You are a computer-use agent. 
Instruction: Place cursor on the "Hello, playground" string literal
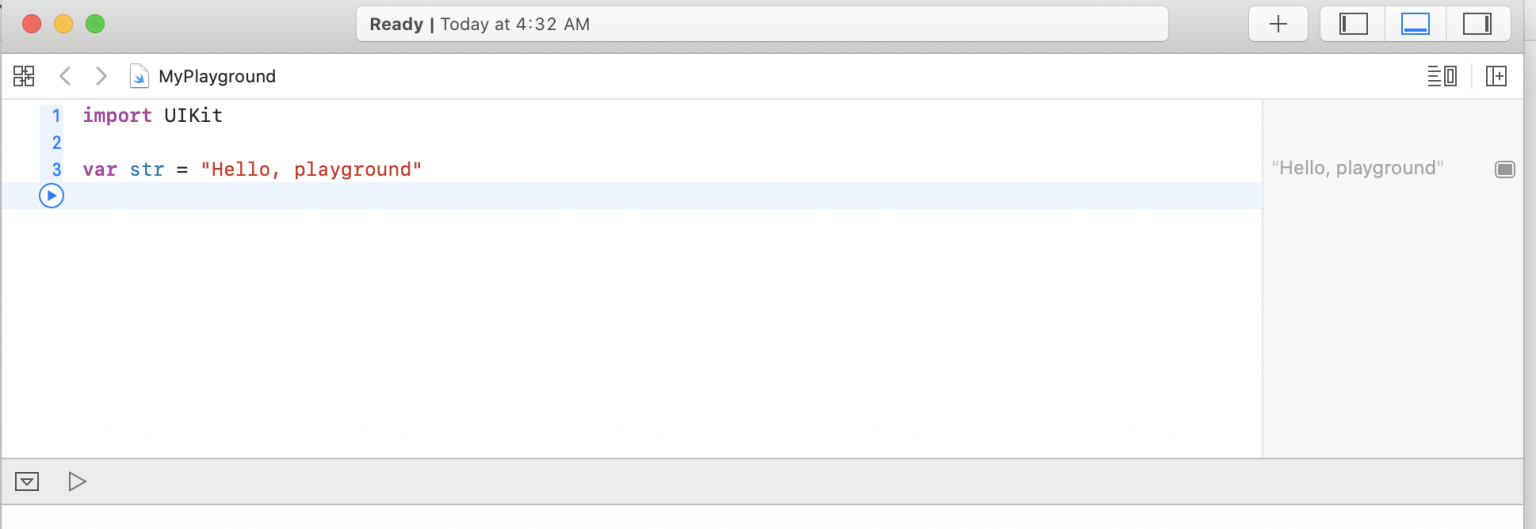pyautogui.click(x=311, y=170)
